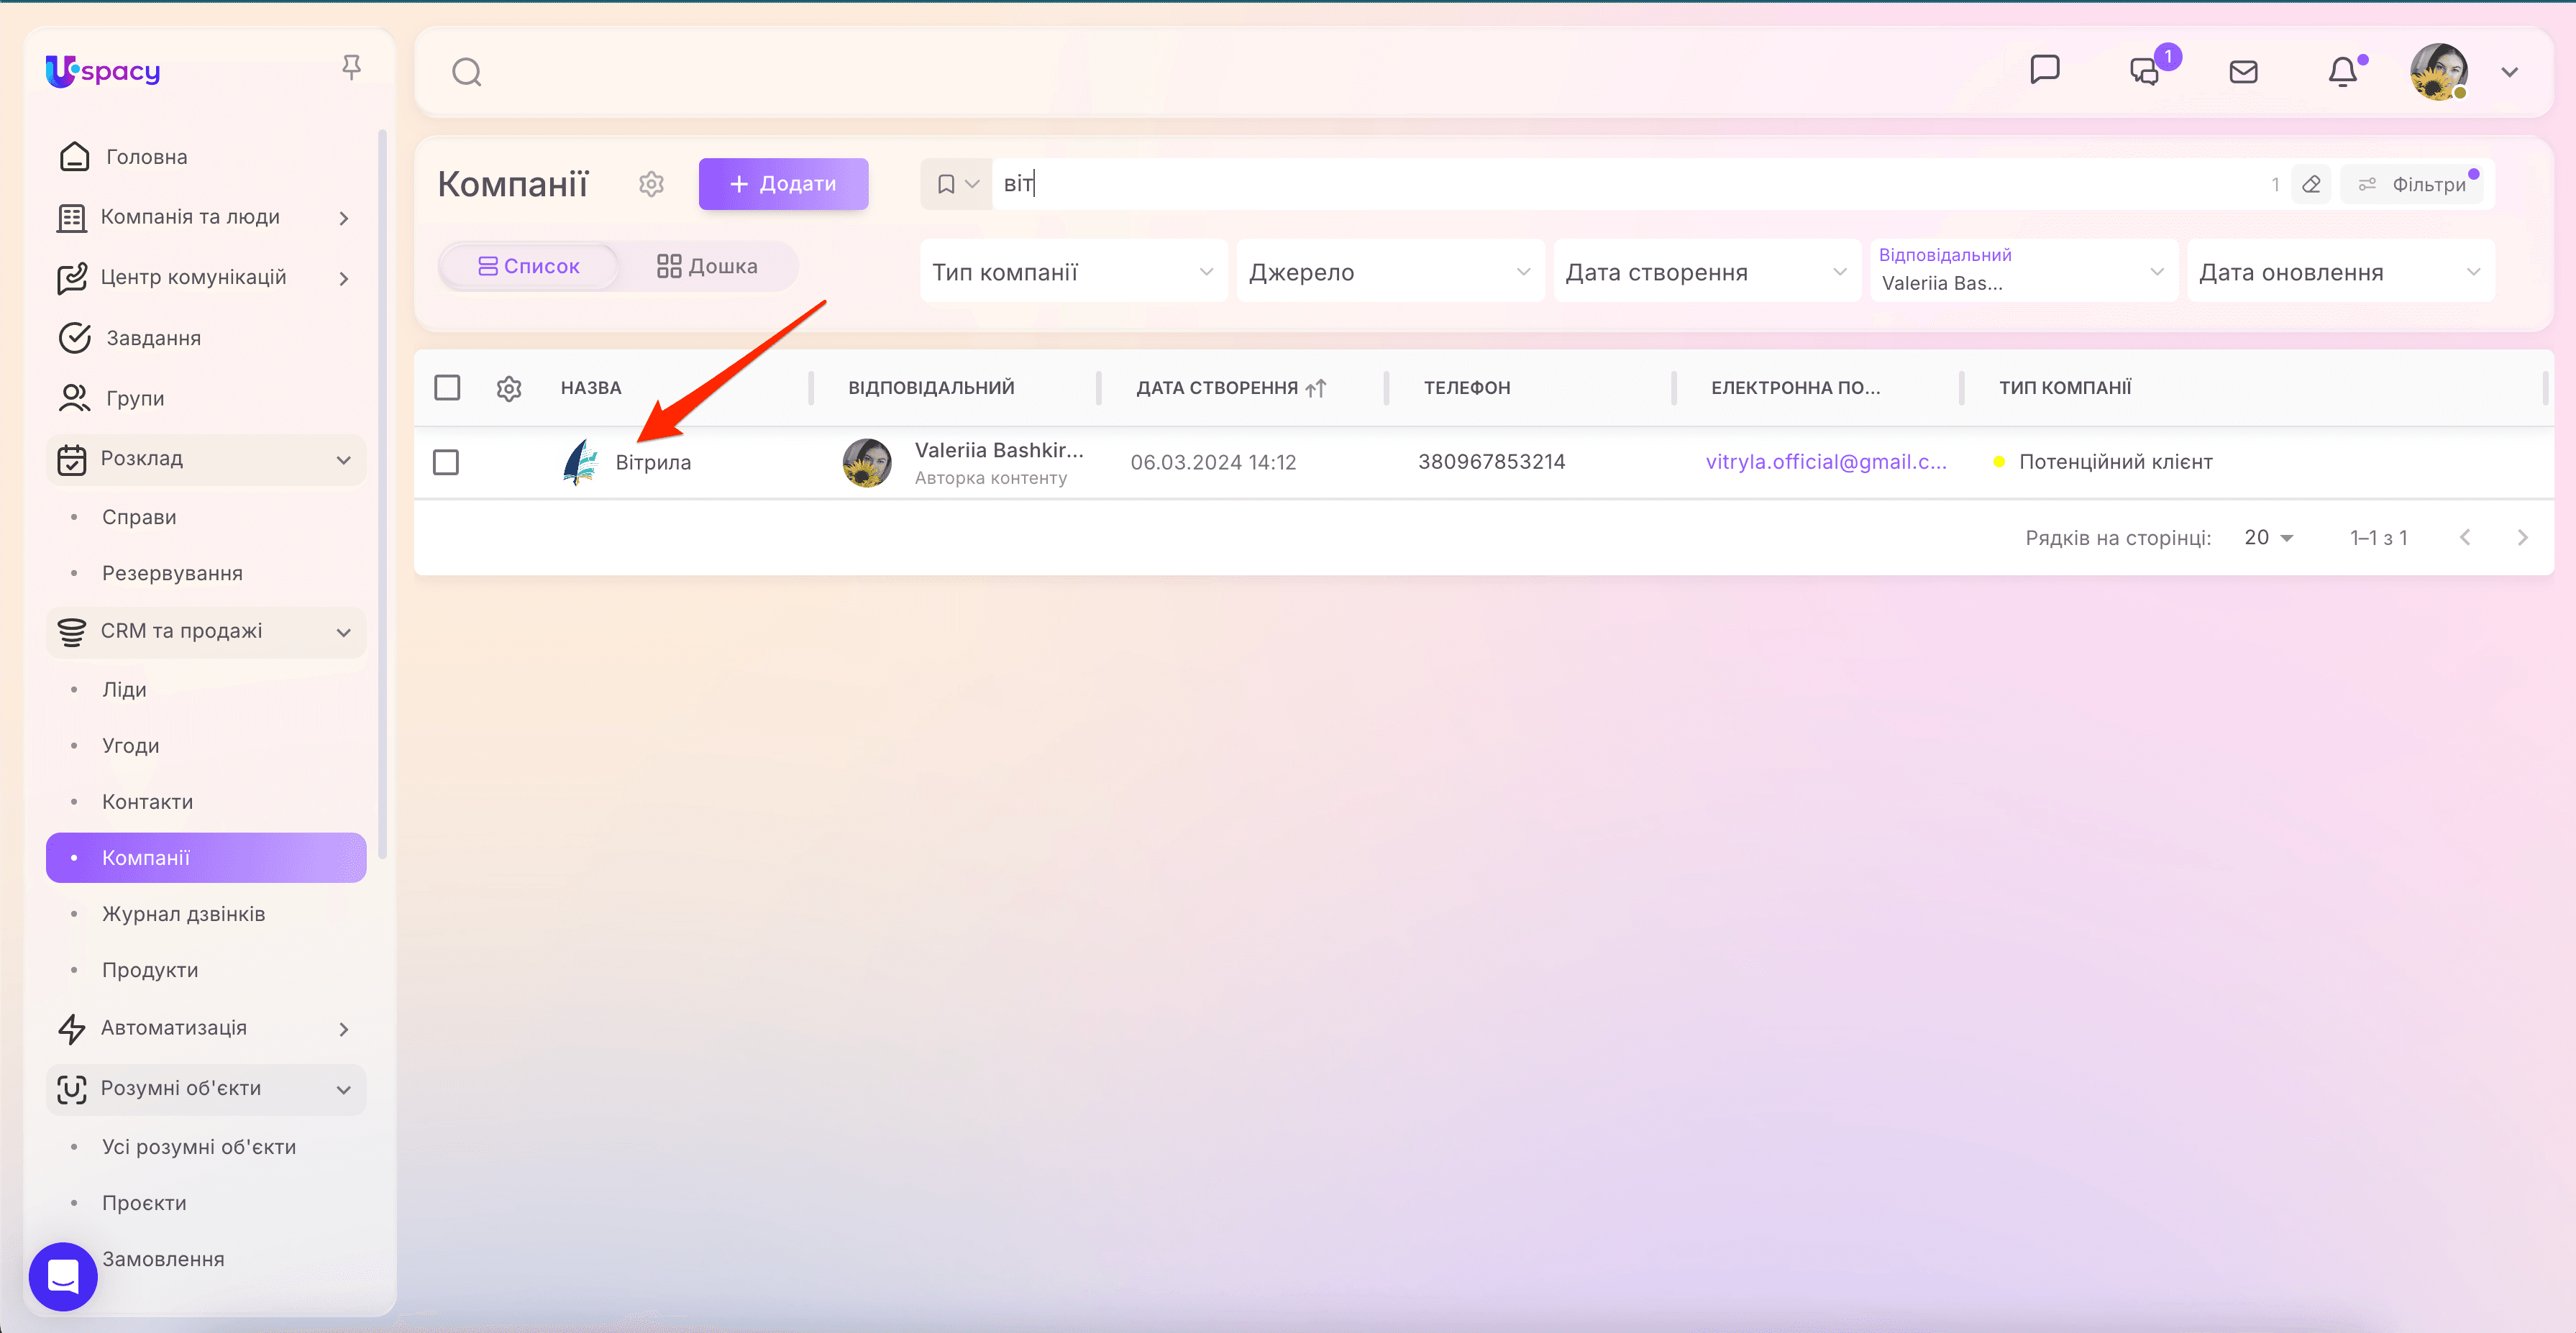Pin the sidebar with the pin icon
The image size is (2576, 1333).
click(351, 68)
